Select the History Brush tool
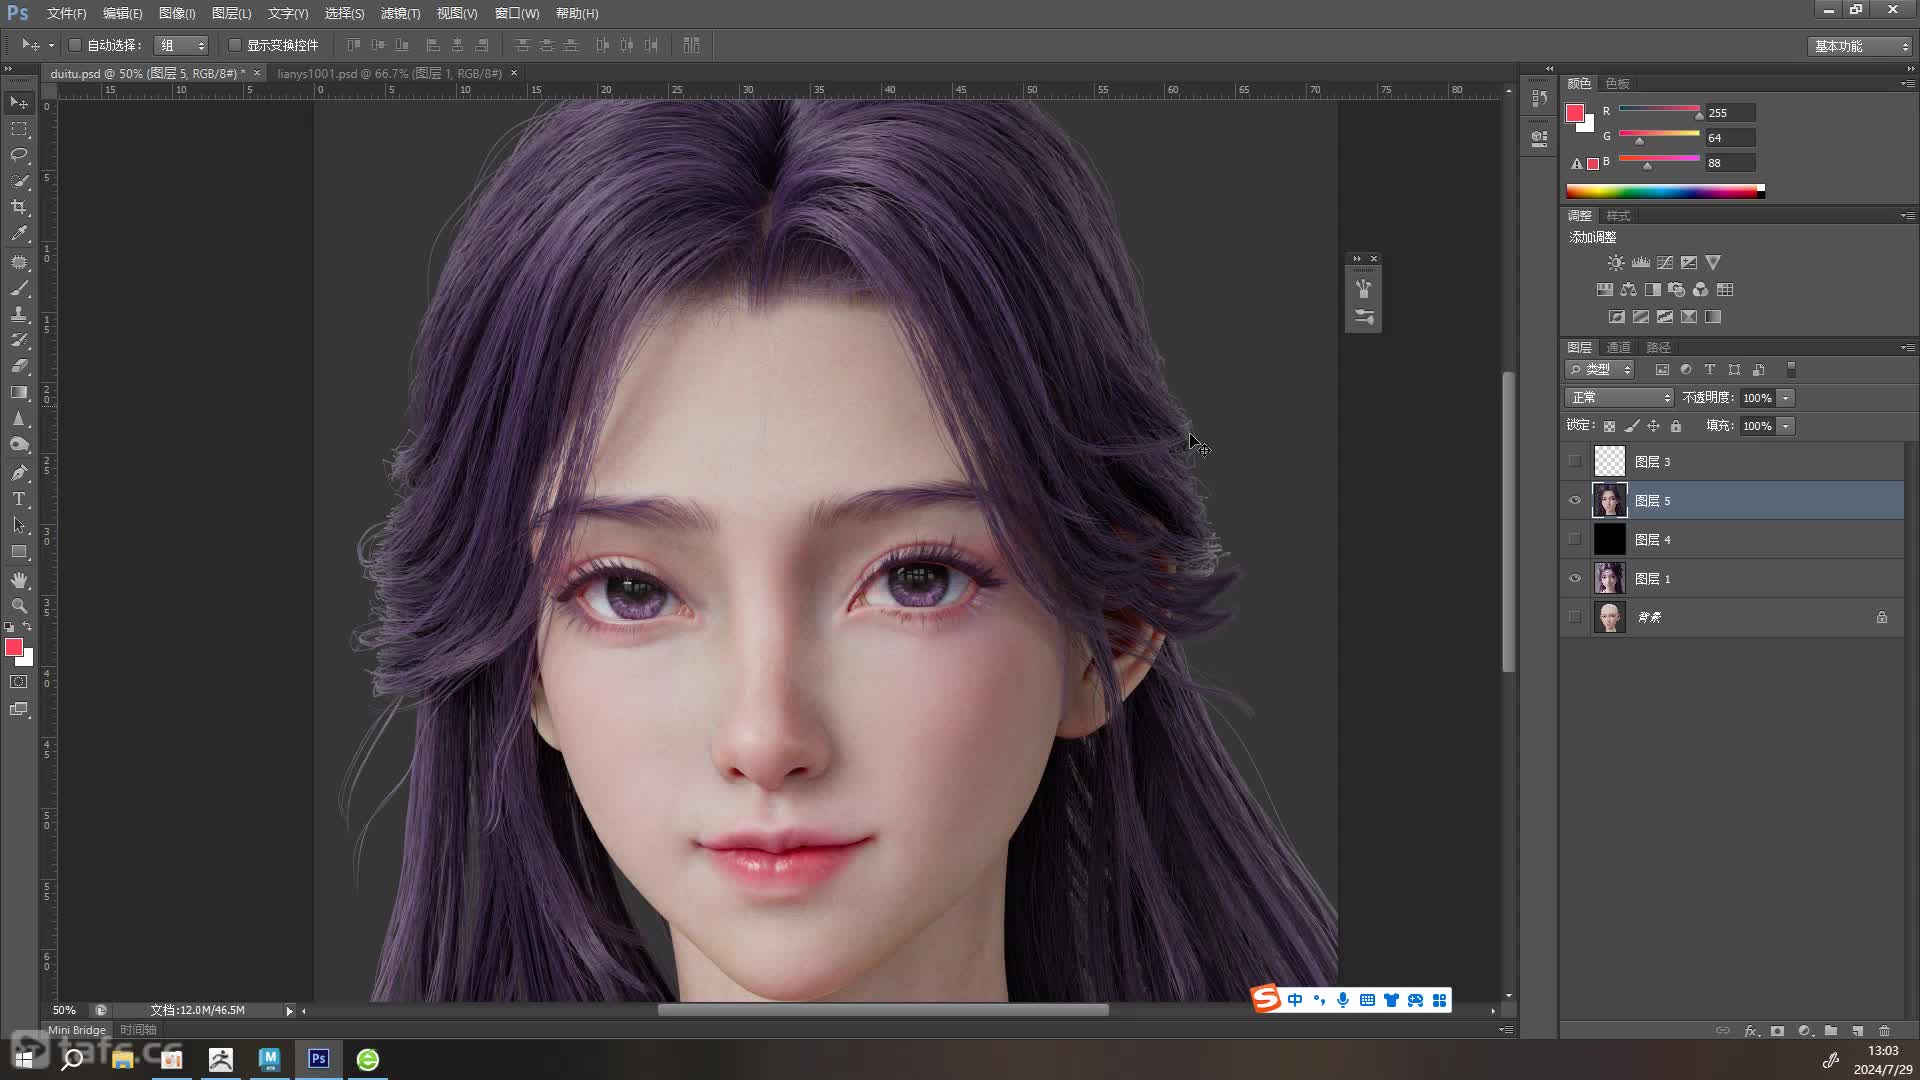This screenshot has width=1920, height=1080. [19, 340]
